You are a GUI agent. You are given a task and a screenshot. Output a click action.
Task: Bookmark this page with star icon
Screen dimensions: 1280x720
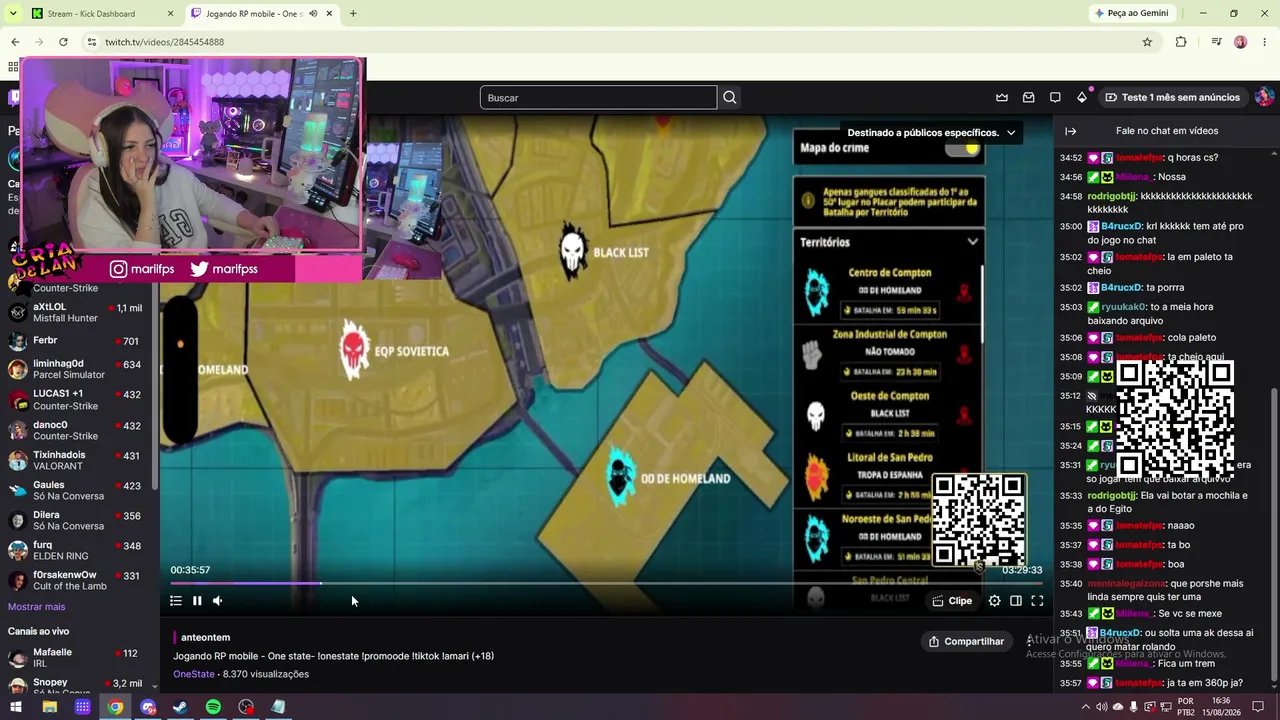point(1147,42)
